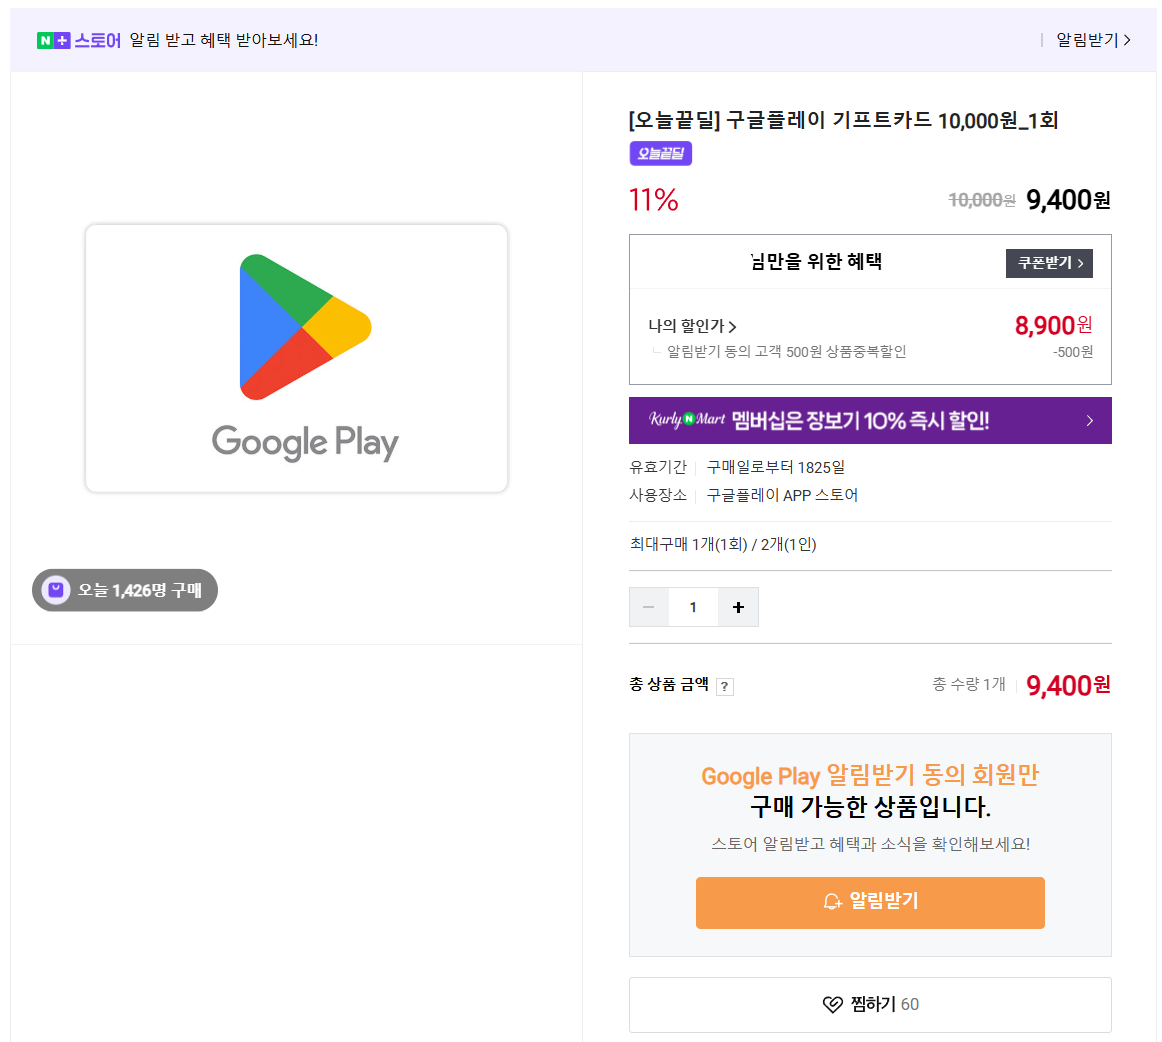The height and width of the screenshot is (1042, 1162).
Task: Click the quantity input field showing 1
Action: pos(693,606)
